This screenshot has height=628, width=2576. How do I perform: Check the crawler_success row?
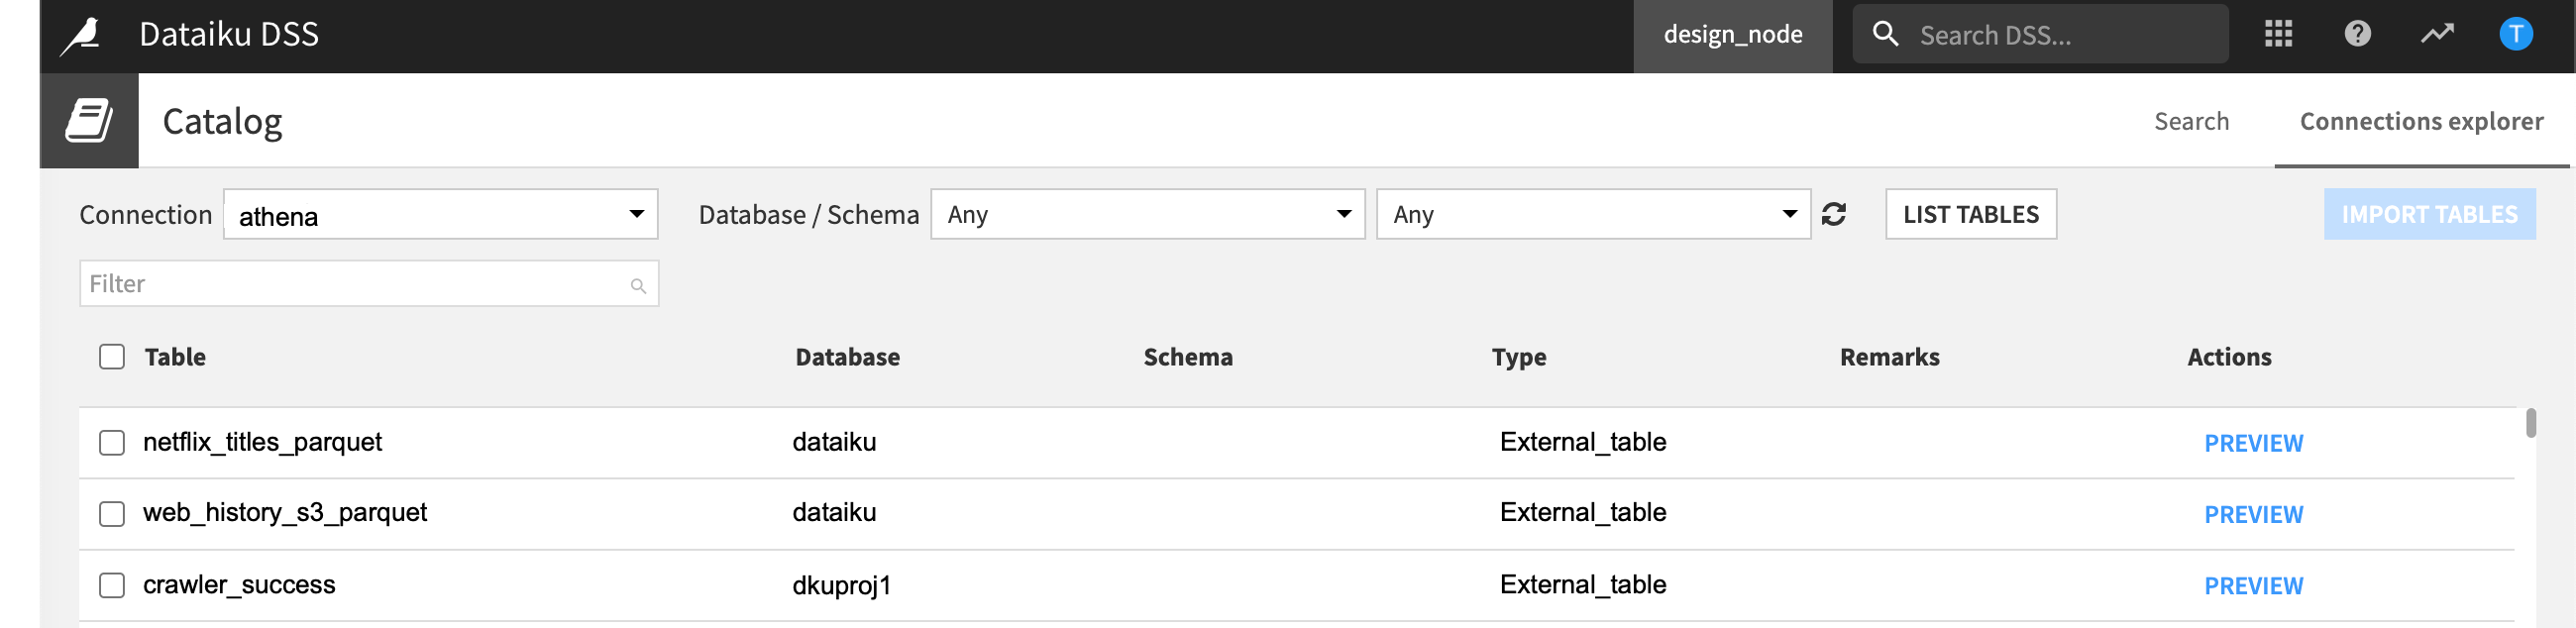click(112, 585)
